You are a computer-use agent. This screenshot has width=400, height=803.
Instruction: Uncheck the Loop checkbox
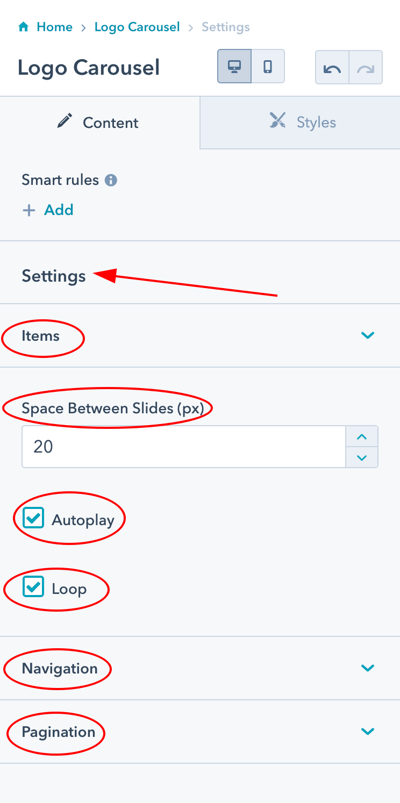(33, 587)
